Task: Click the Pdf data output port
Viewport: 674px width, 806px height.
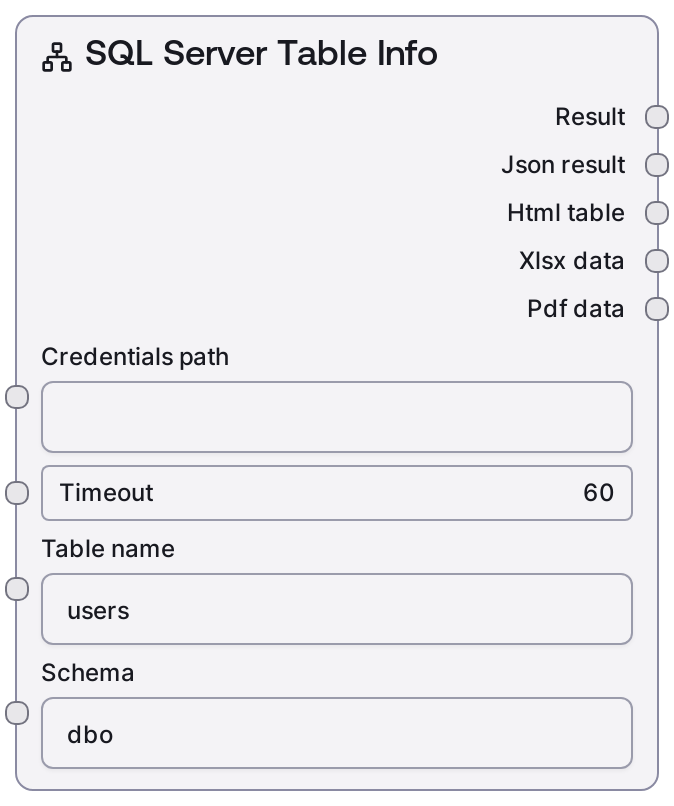Action: click(x=656, y=309)
